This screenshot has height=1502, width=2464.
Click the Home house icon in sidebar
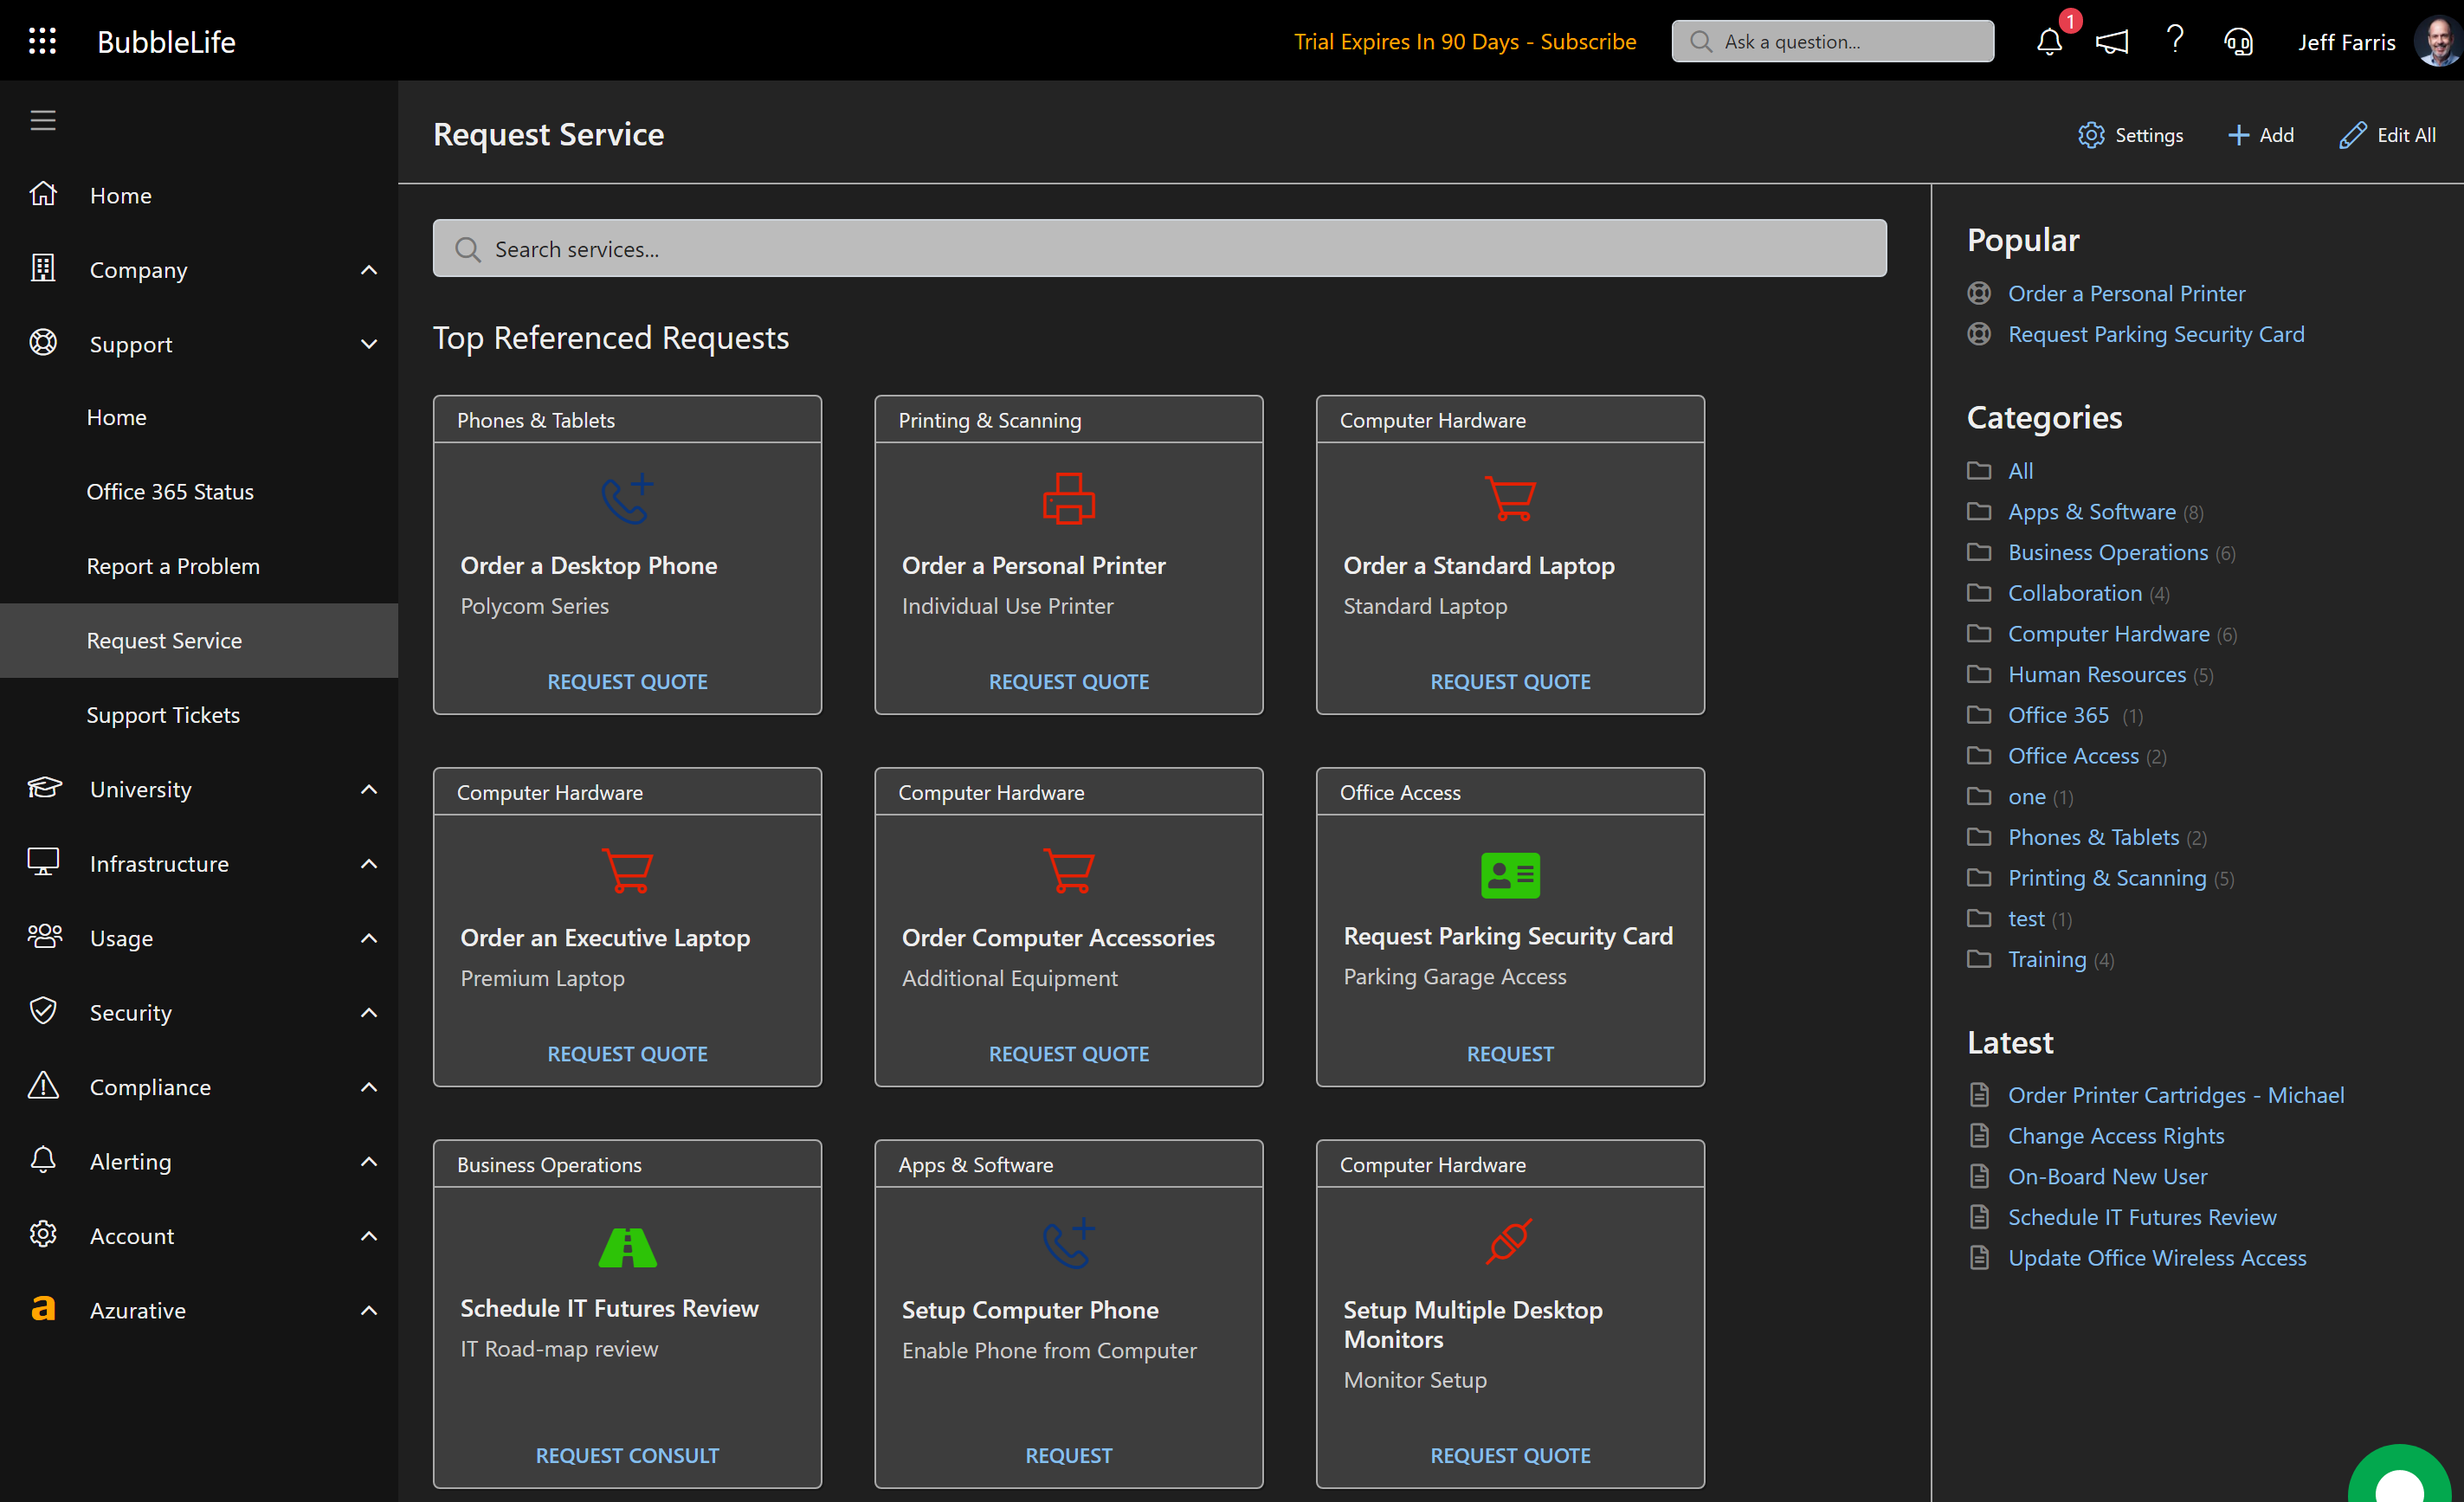43,194
